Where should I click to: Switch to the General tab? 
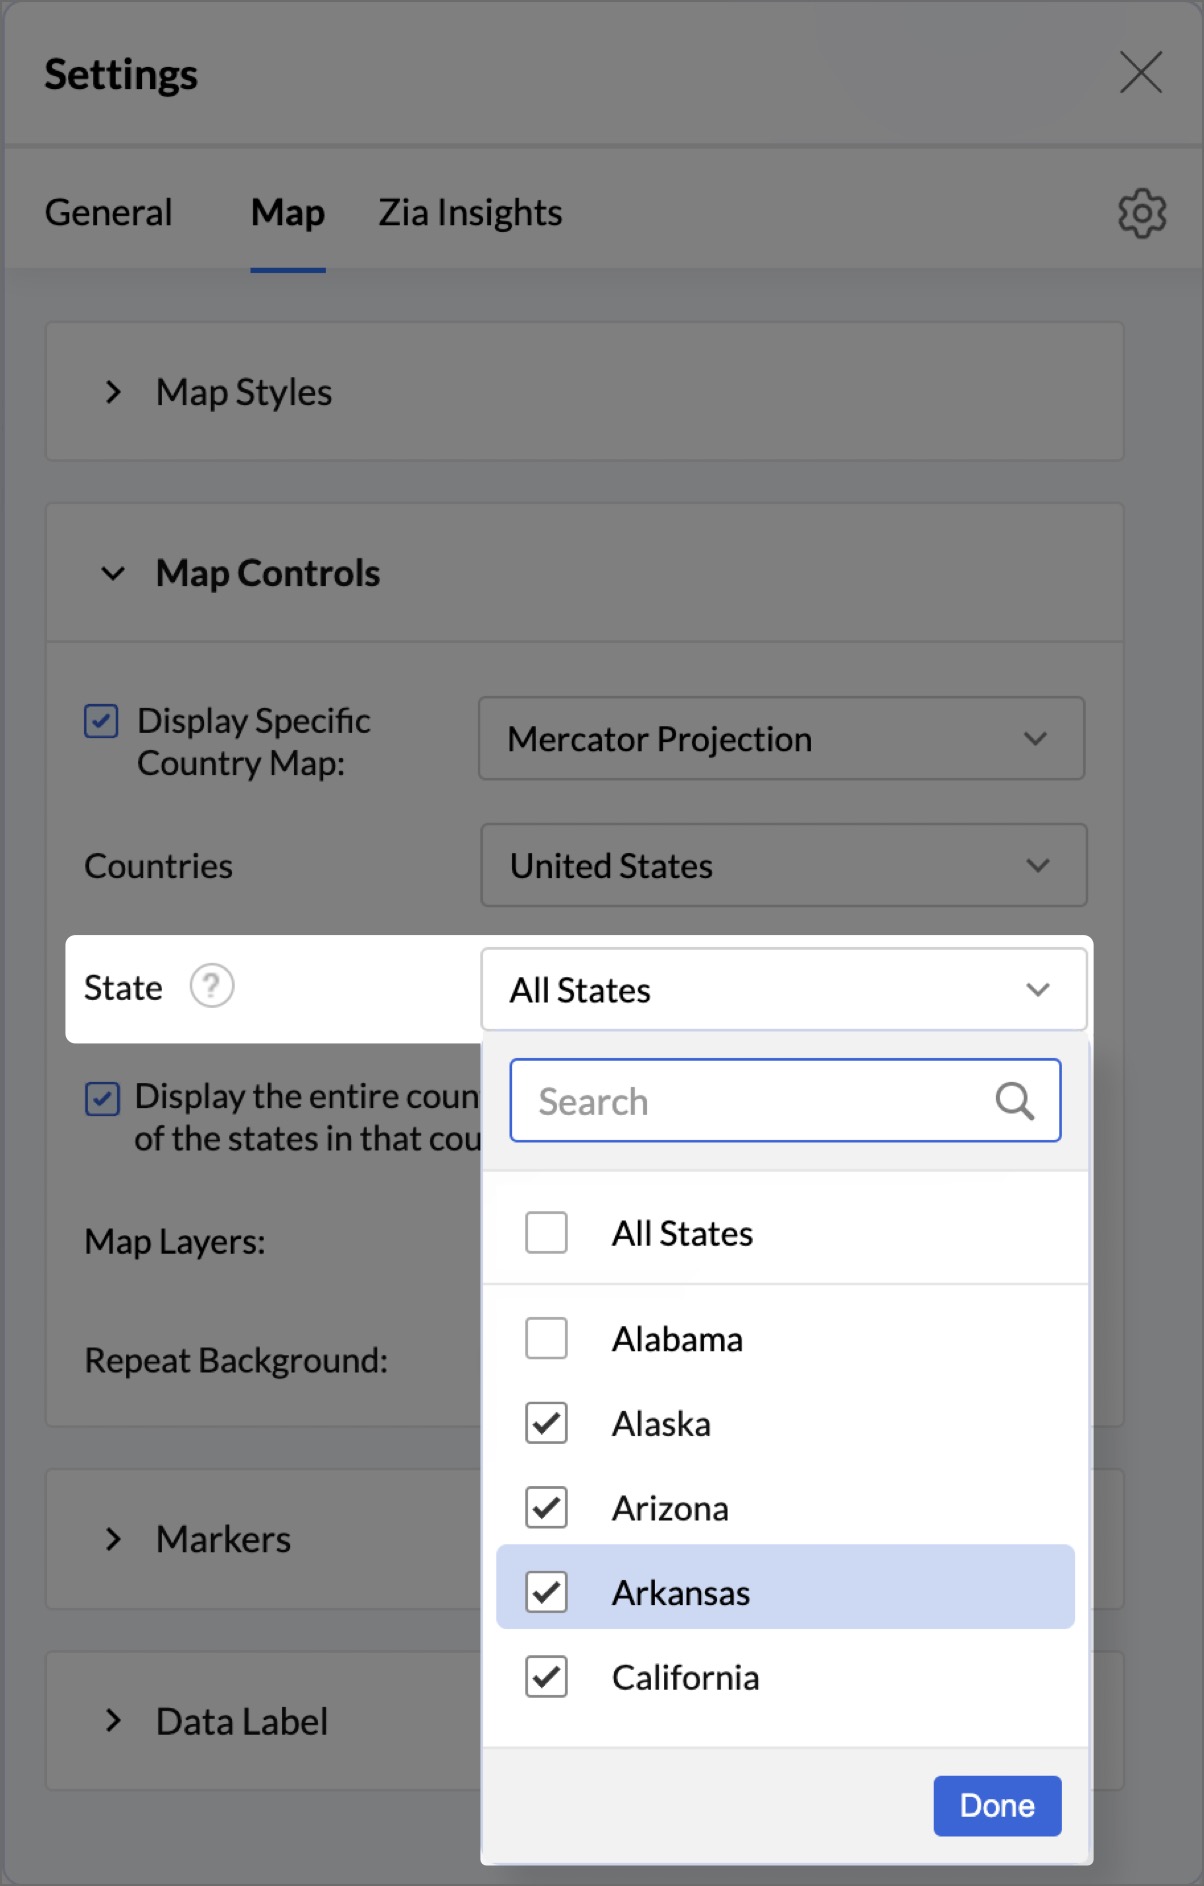(x=109, y=213)
